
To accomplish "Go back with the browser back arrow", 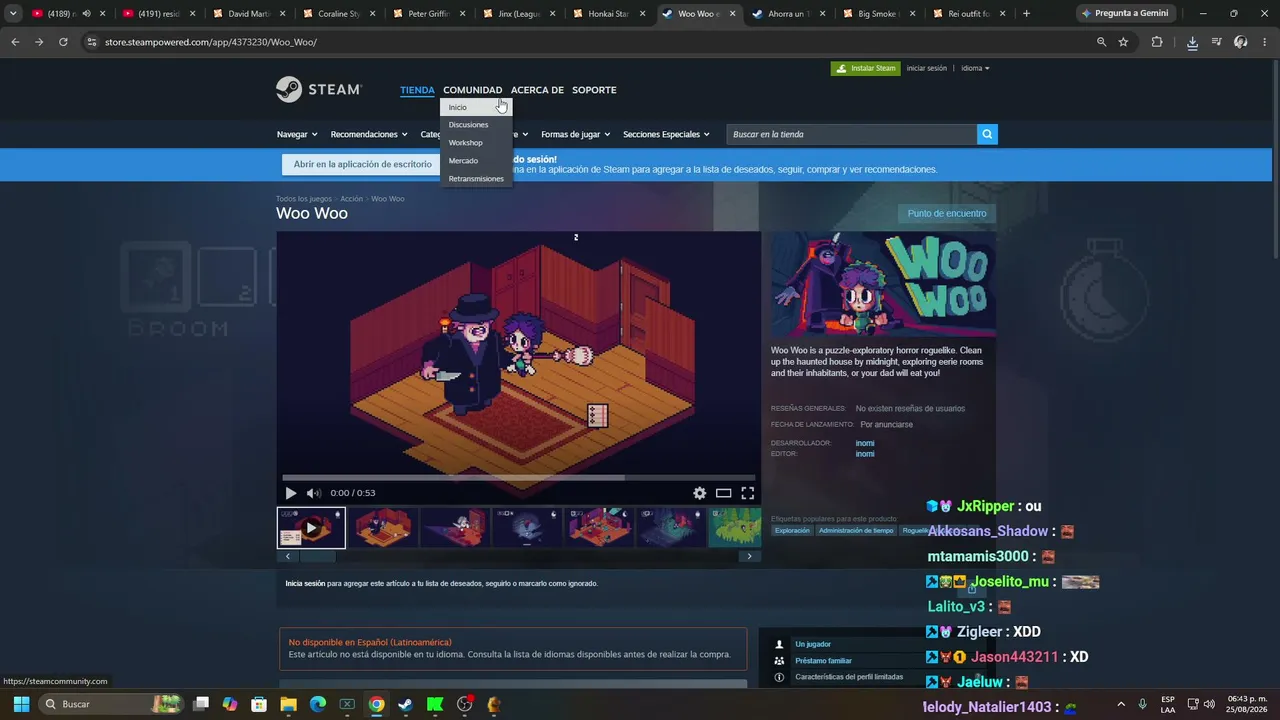I will 15,42.
